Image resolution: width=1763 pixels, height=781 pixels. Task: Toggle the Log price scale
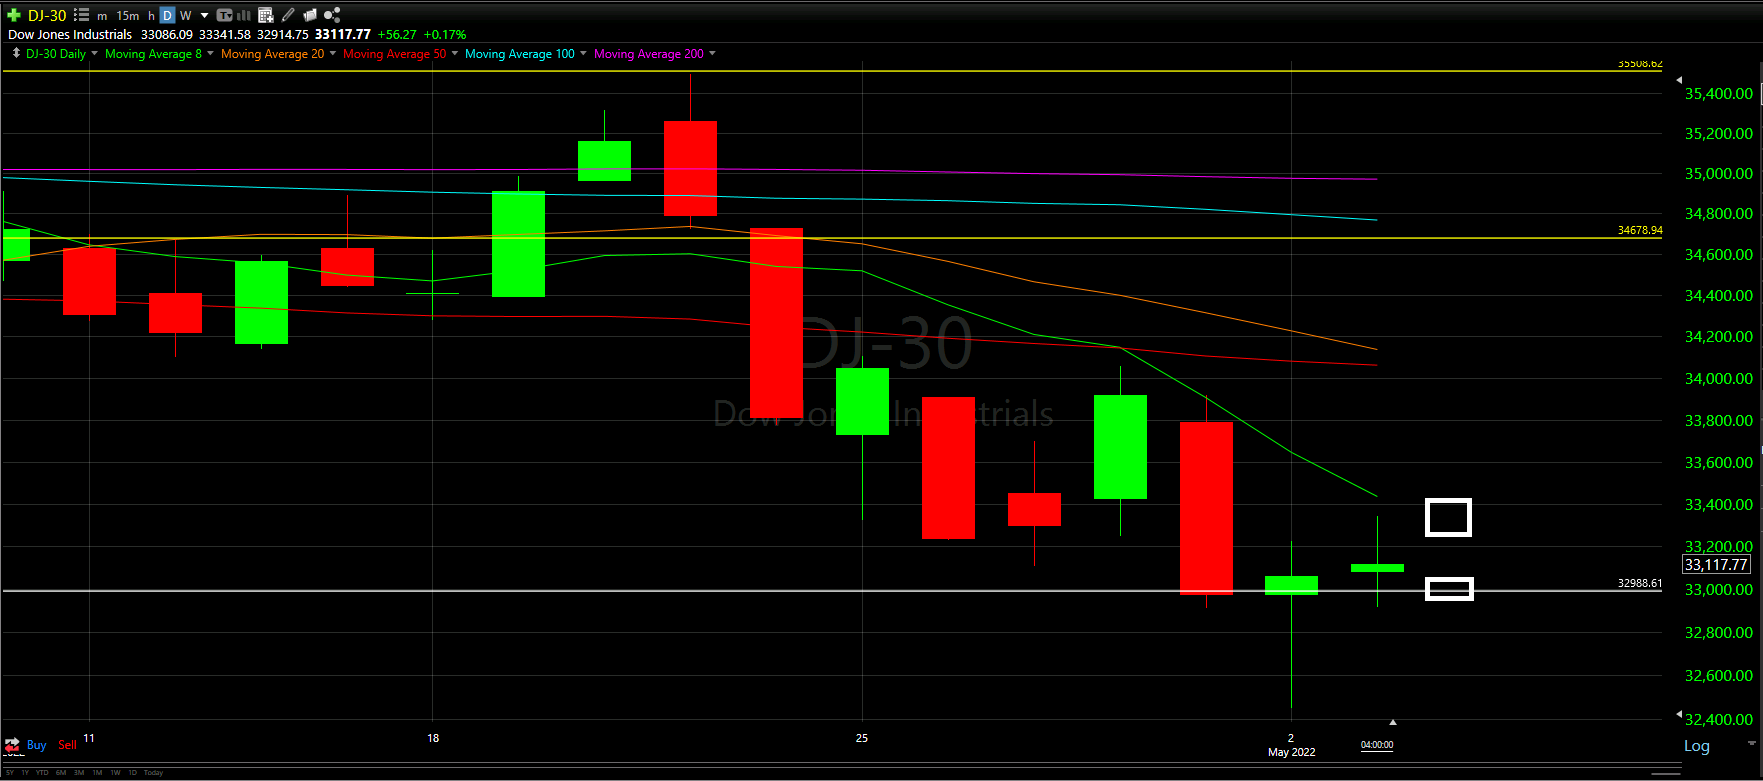pyautogui.click(x=1697, y=746)
